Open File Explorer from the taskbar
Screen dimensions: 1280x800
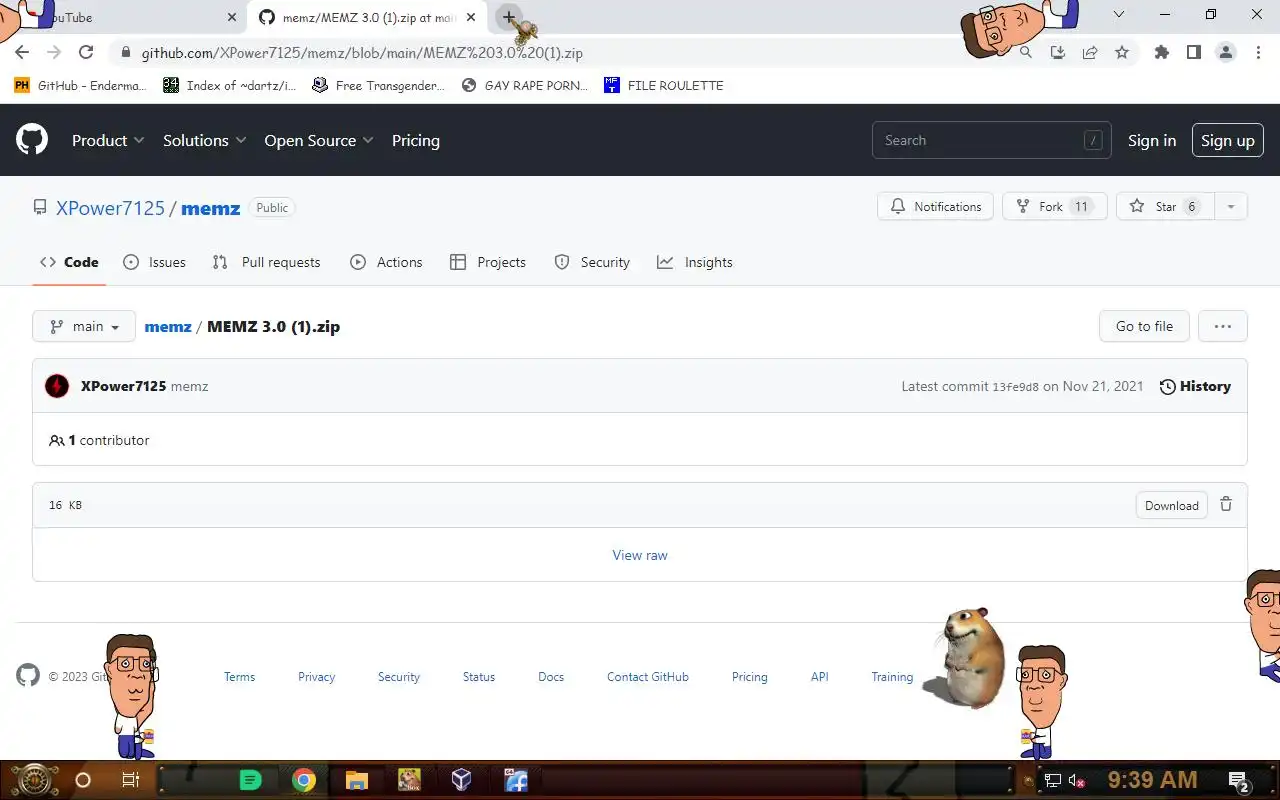click(357, 780)
